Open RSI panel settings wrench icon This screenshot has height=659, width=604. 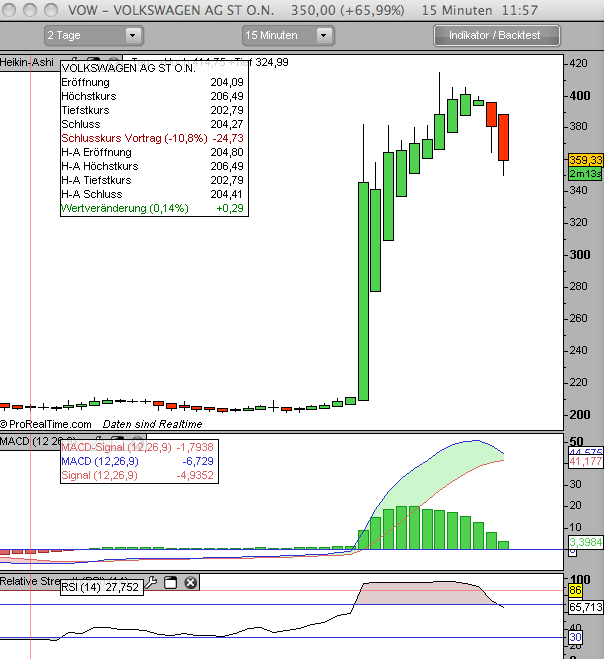tap(151, 583)
